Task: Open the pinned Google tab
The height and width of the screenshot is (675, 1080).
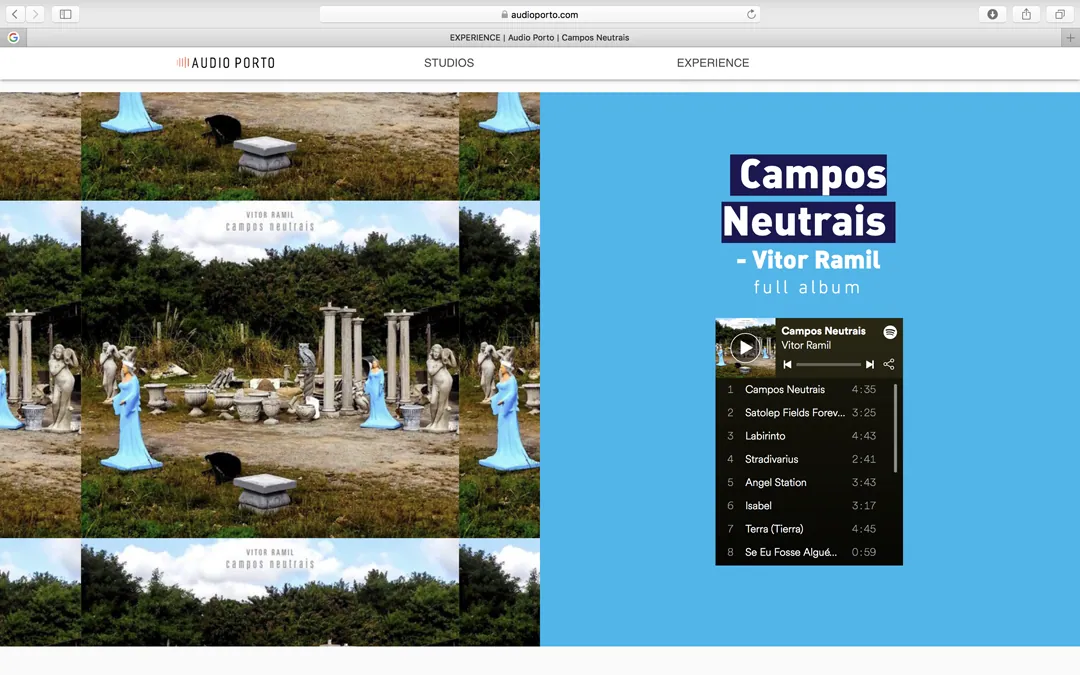Action: pyautogui.click(x=13, y=38)
